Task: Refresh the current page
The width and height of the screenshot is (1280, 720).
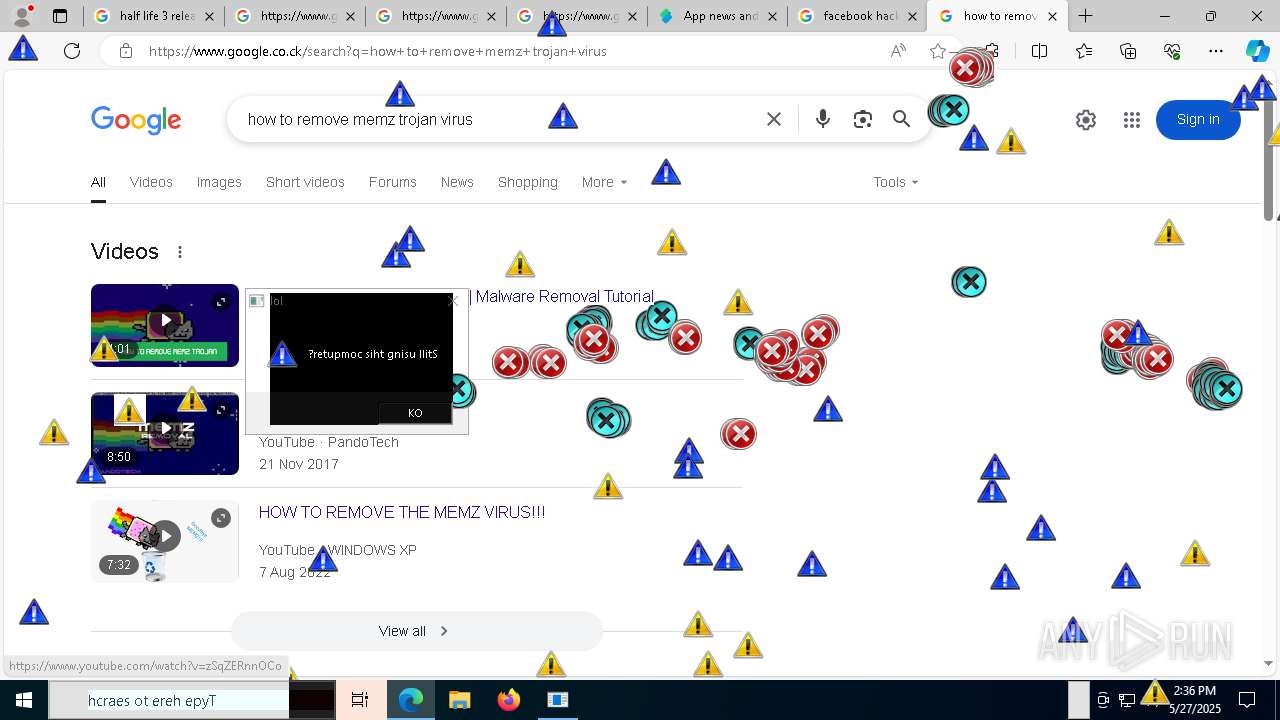Action: pyautogui.click(x=72, y=51)
